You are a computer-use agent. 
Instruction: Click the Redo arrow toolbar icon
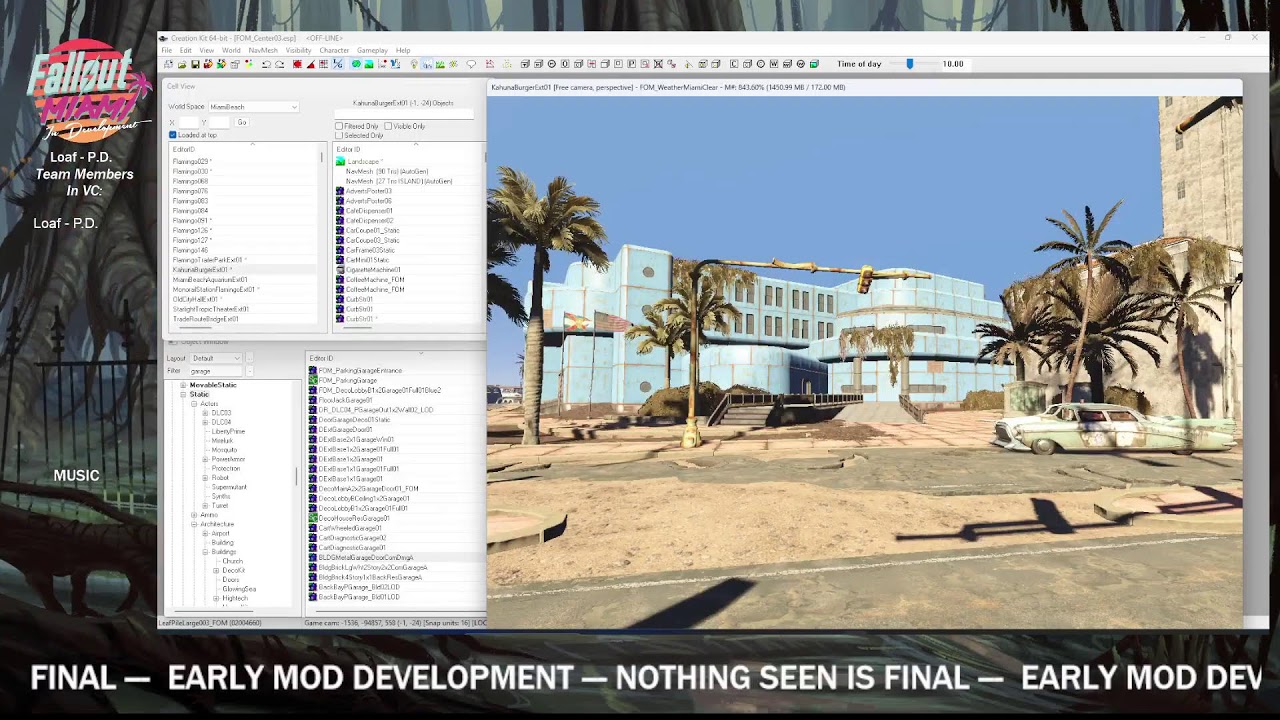tap(280, 64)
